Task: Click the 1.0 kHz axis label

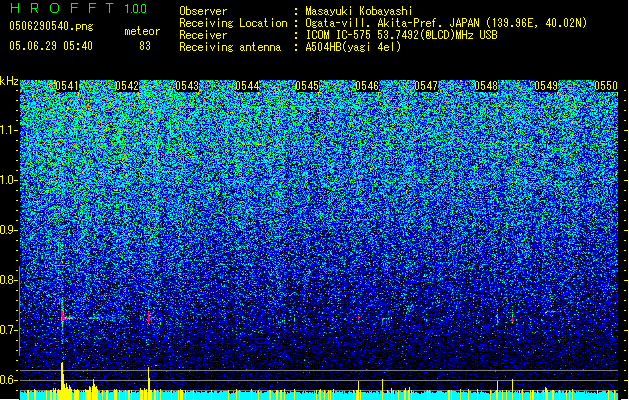Action: 9,180
